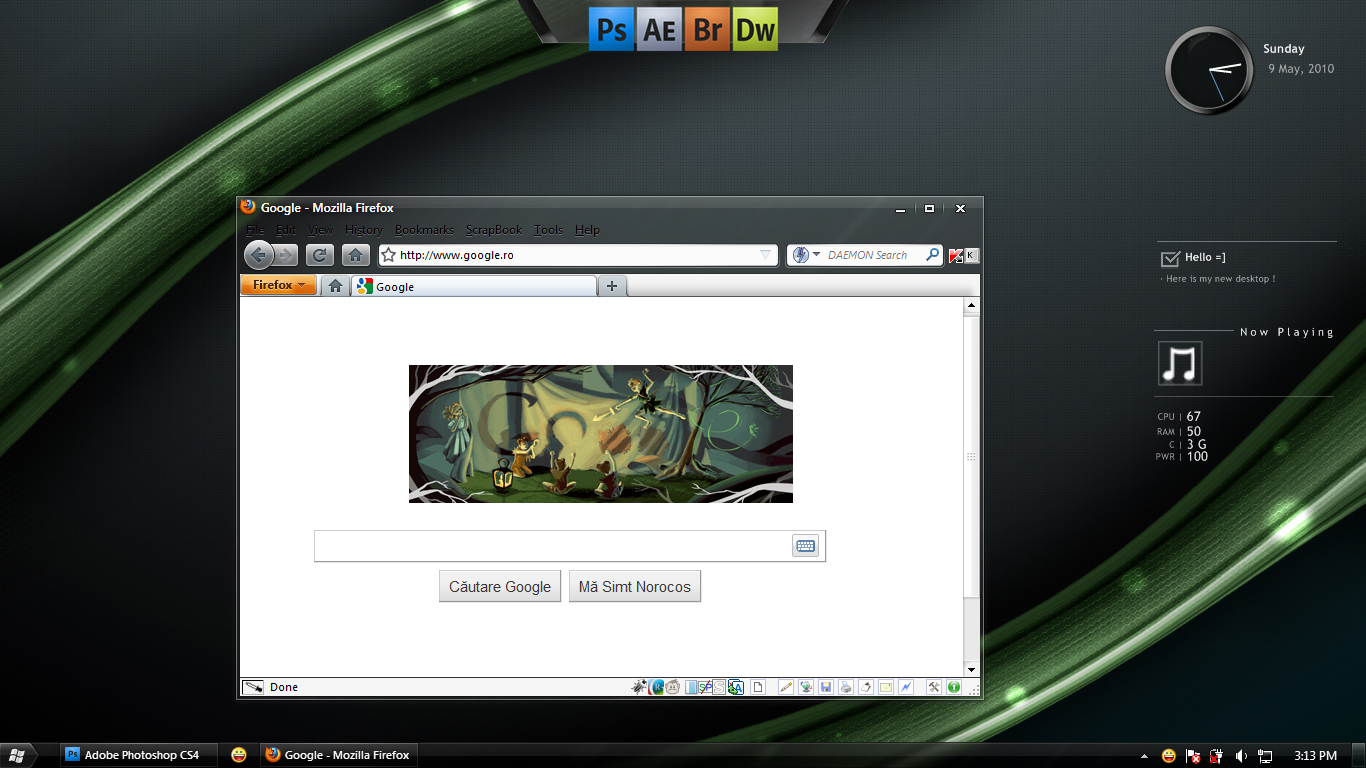Open the History menu

(364, 230)
